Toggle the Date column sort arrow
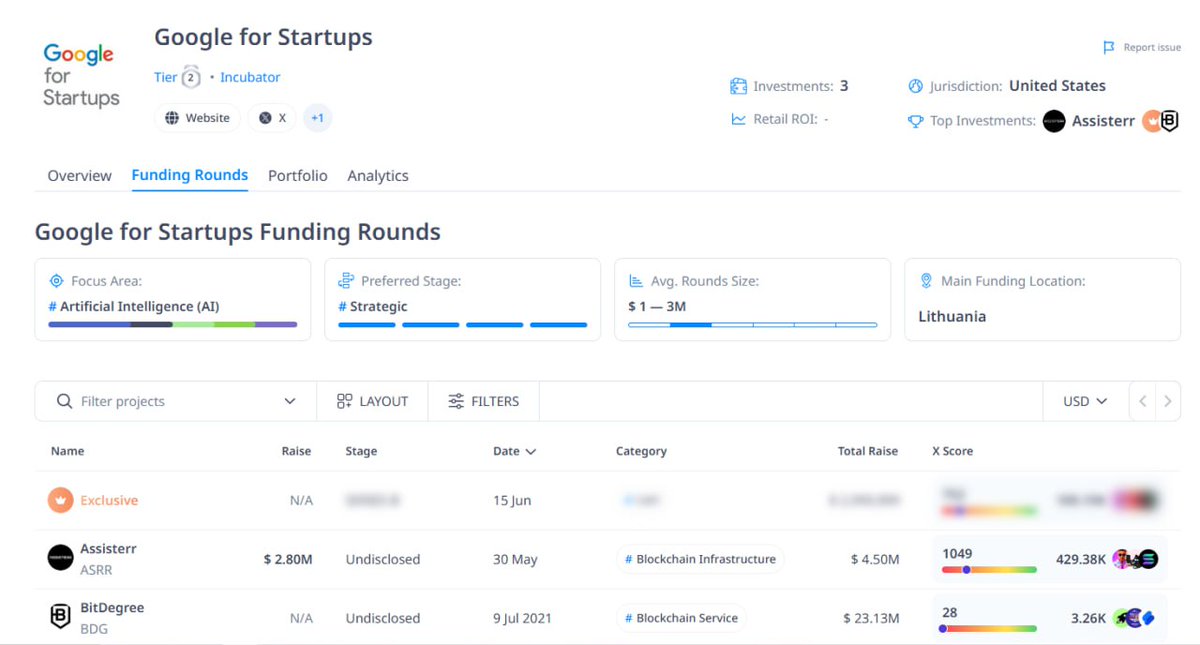The height and width of the screenshot is (645, 1200). click(531, 452)
